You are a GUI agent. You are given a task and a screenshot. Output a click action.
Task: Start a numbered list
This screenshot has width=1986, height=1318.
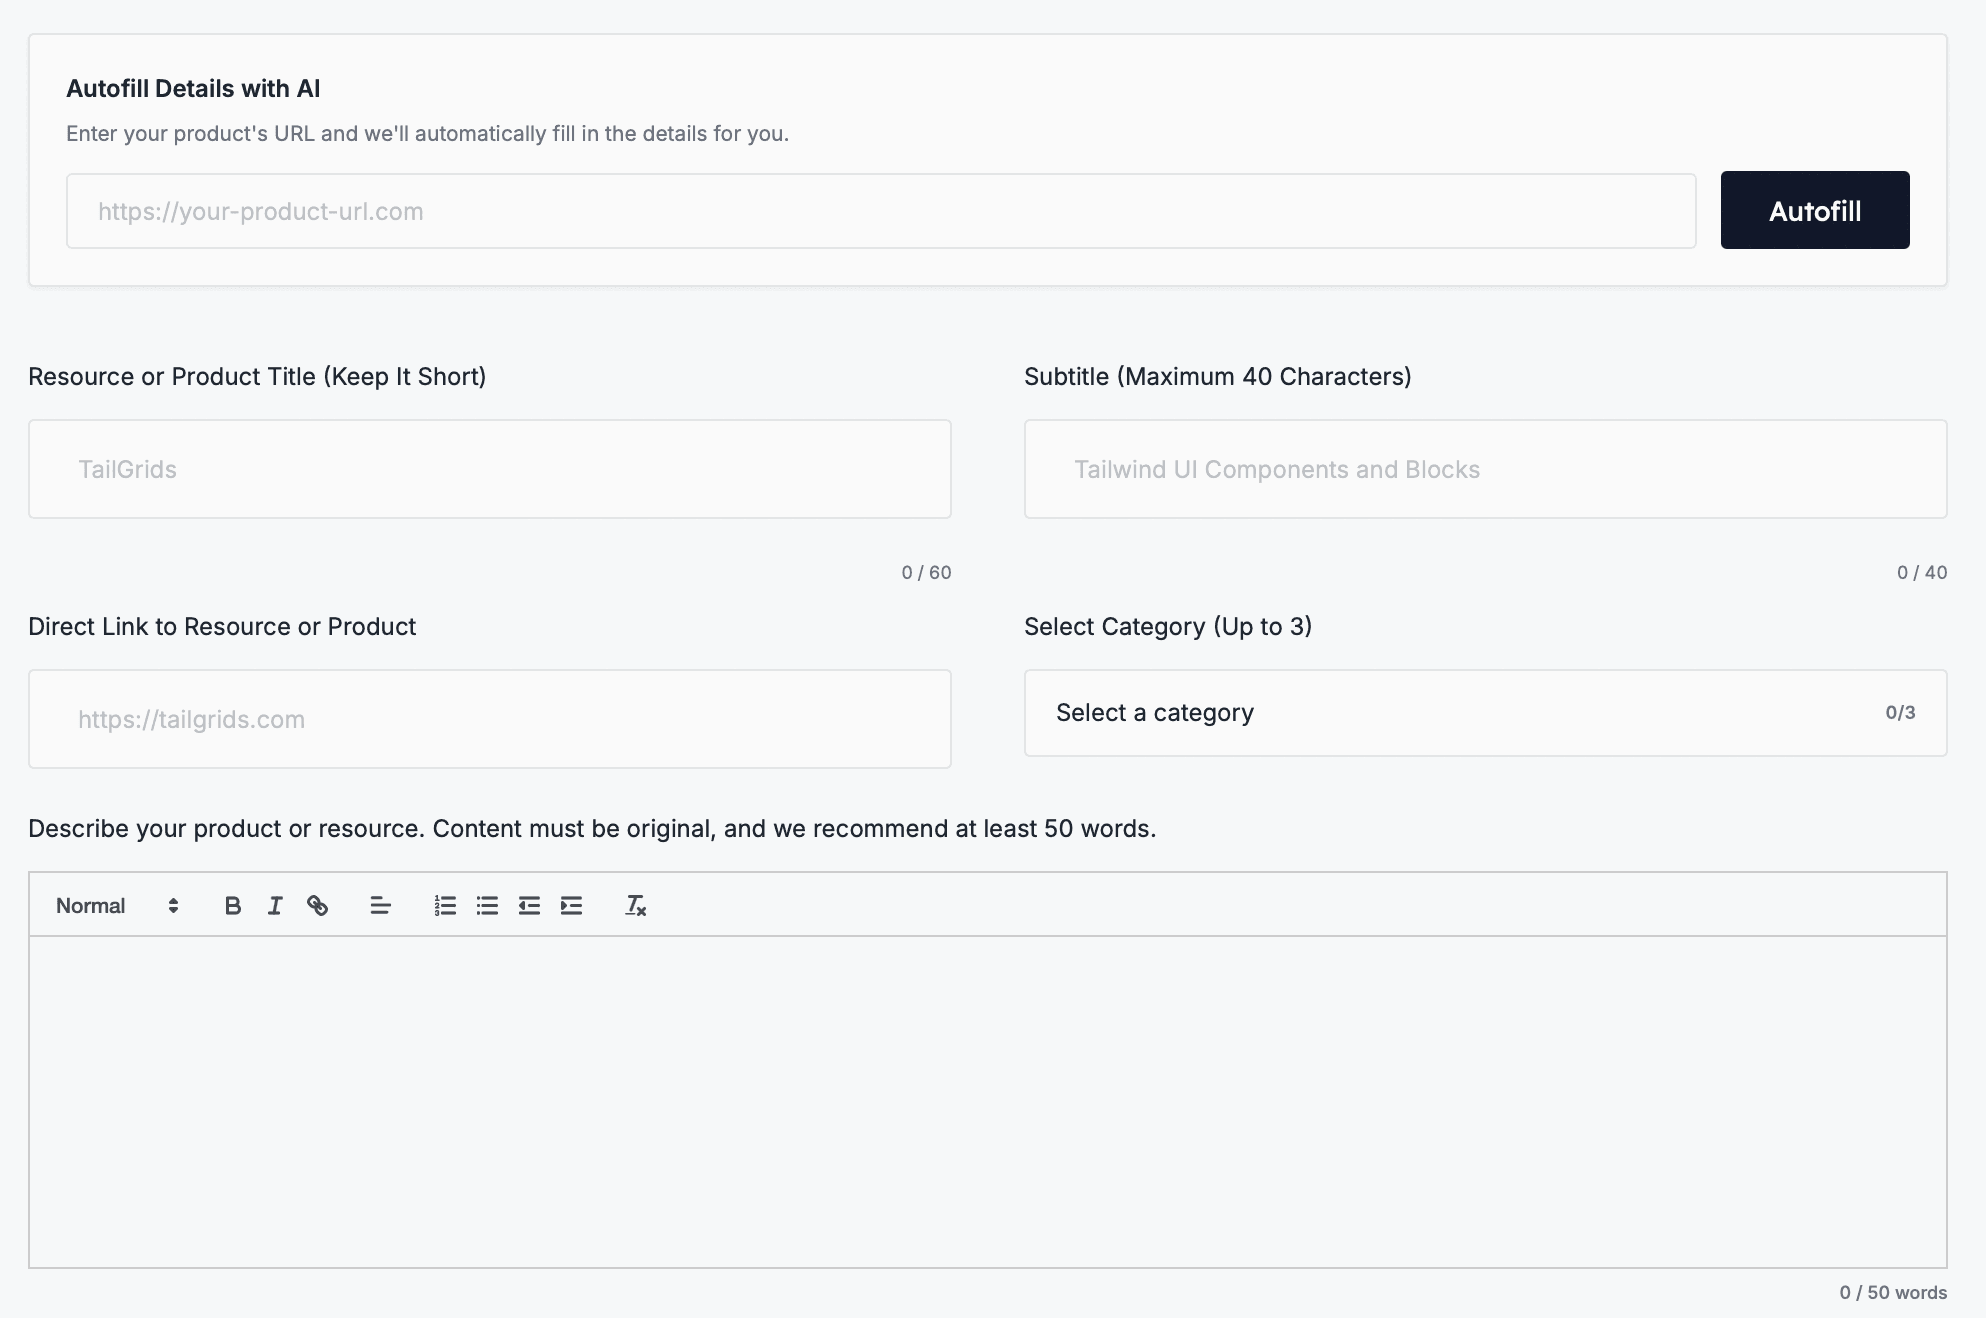pos(445,906)
